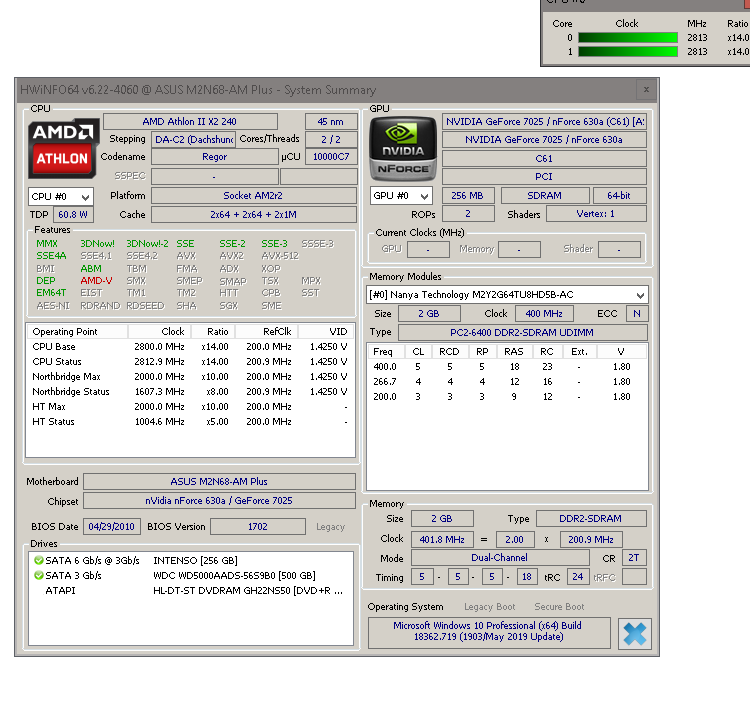Click the 3DNow! feature label
This screenshot has width=750, height=712.
point(98,243)
